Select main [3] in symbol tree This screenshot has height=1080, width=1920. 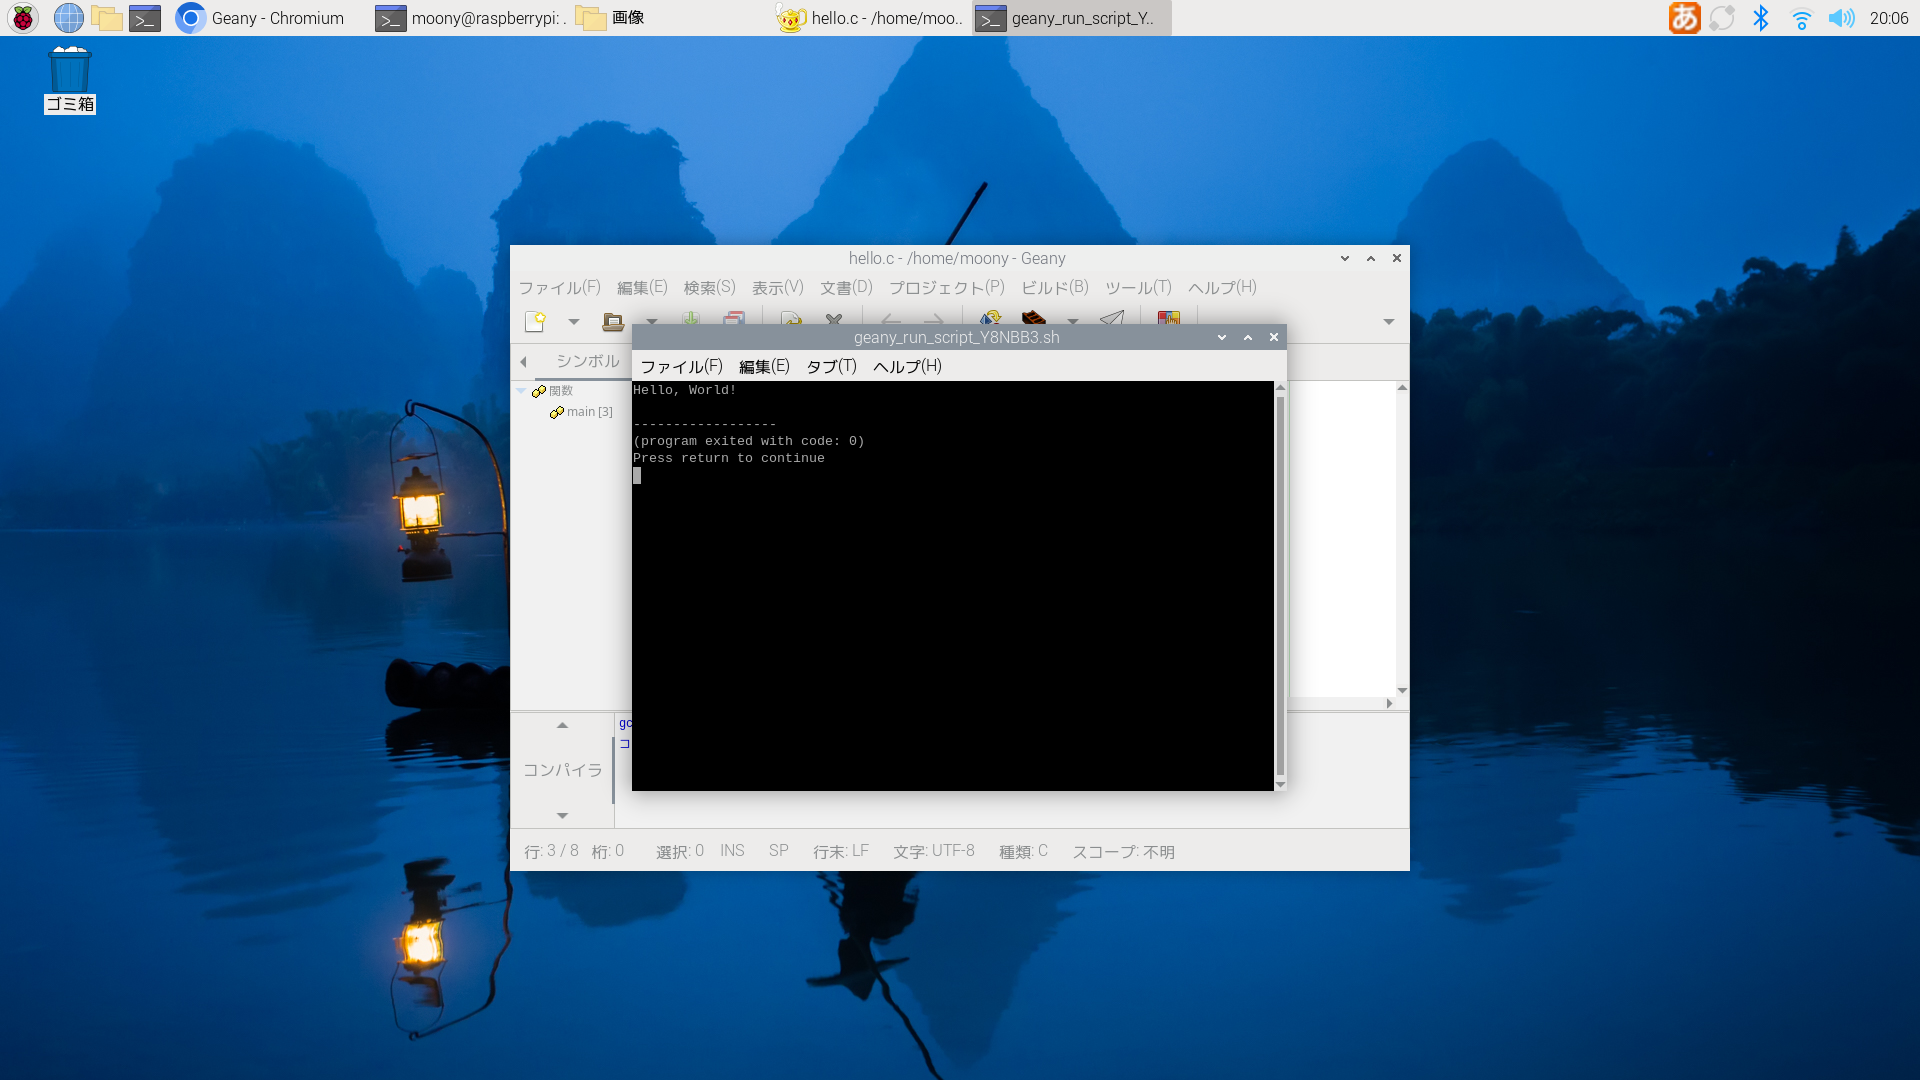[589, 412]
